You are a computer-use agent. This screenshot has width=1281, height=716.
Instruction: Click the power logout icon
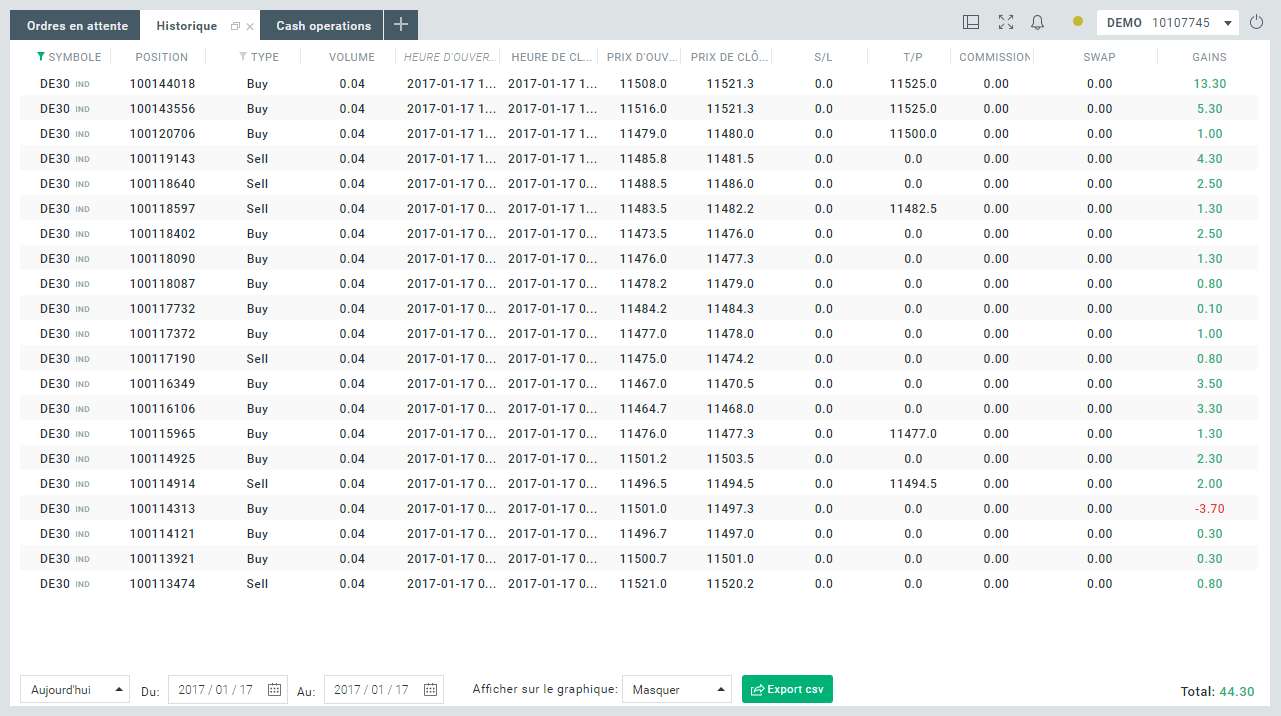tap(1257, 22)
